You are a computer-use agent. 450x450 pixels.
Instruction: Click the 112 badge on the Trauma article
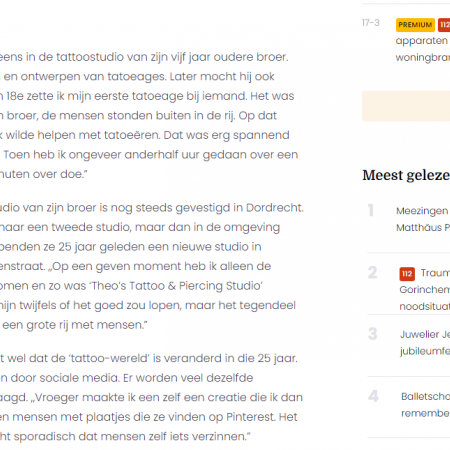pyautogui.click(x=407, y=274)
